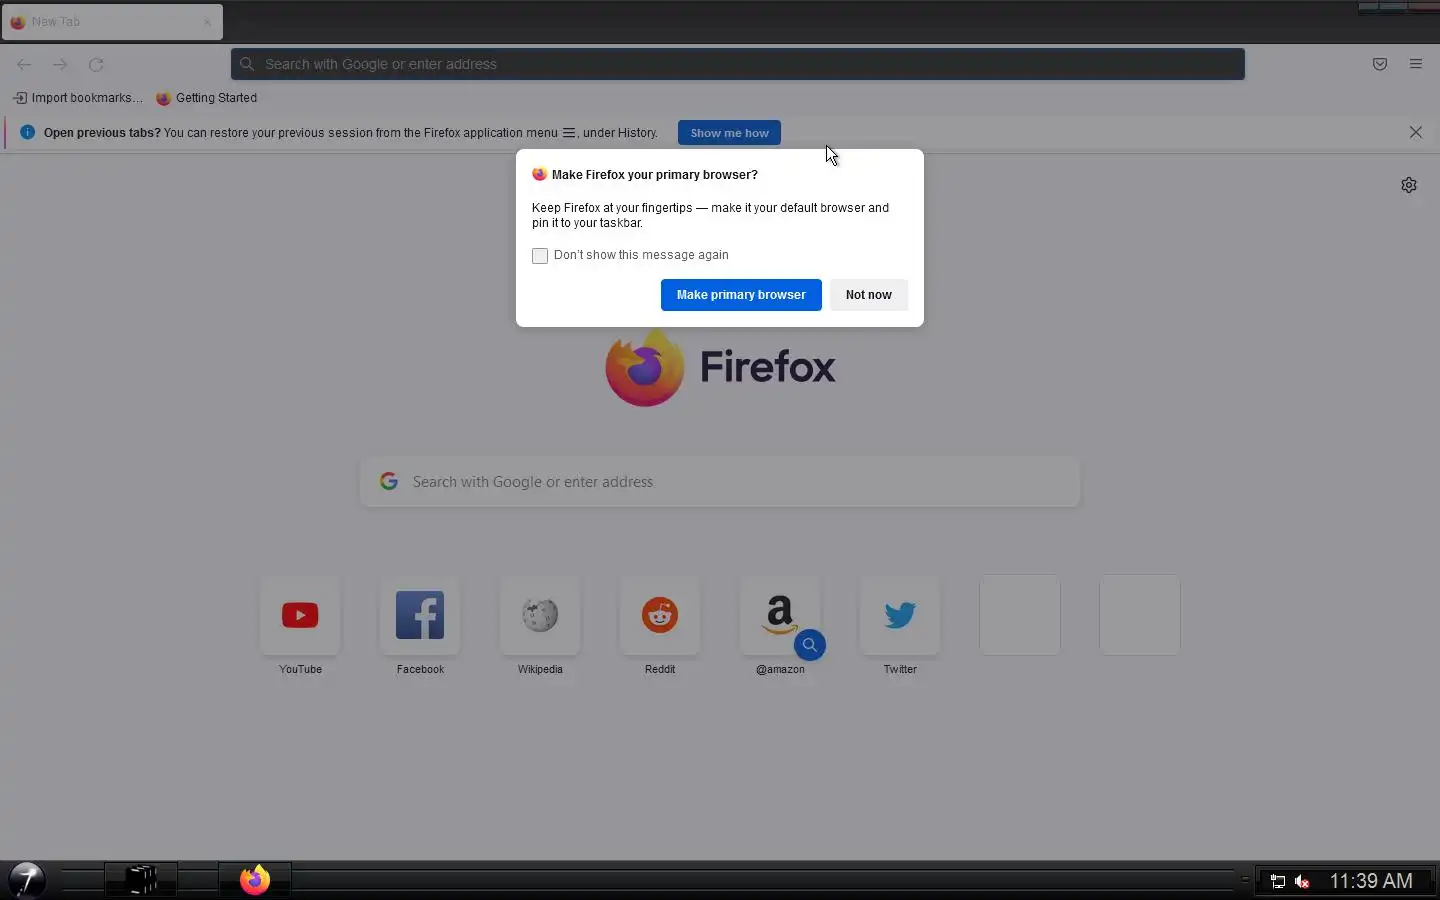
Task: Click the muted volume tray icon
Action: click(1302, 881)
